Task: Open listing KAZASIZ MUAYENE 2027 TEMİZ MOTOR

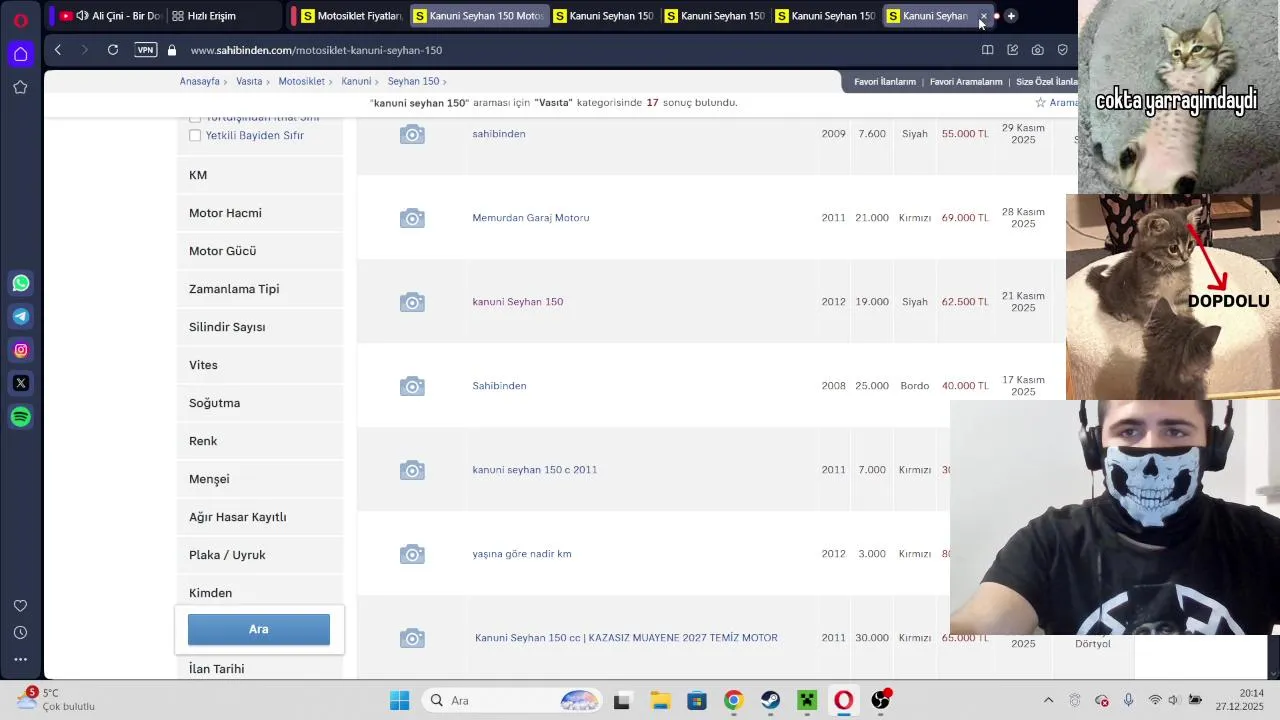Action: click(626, 638)
